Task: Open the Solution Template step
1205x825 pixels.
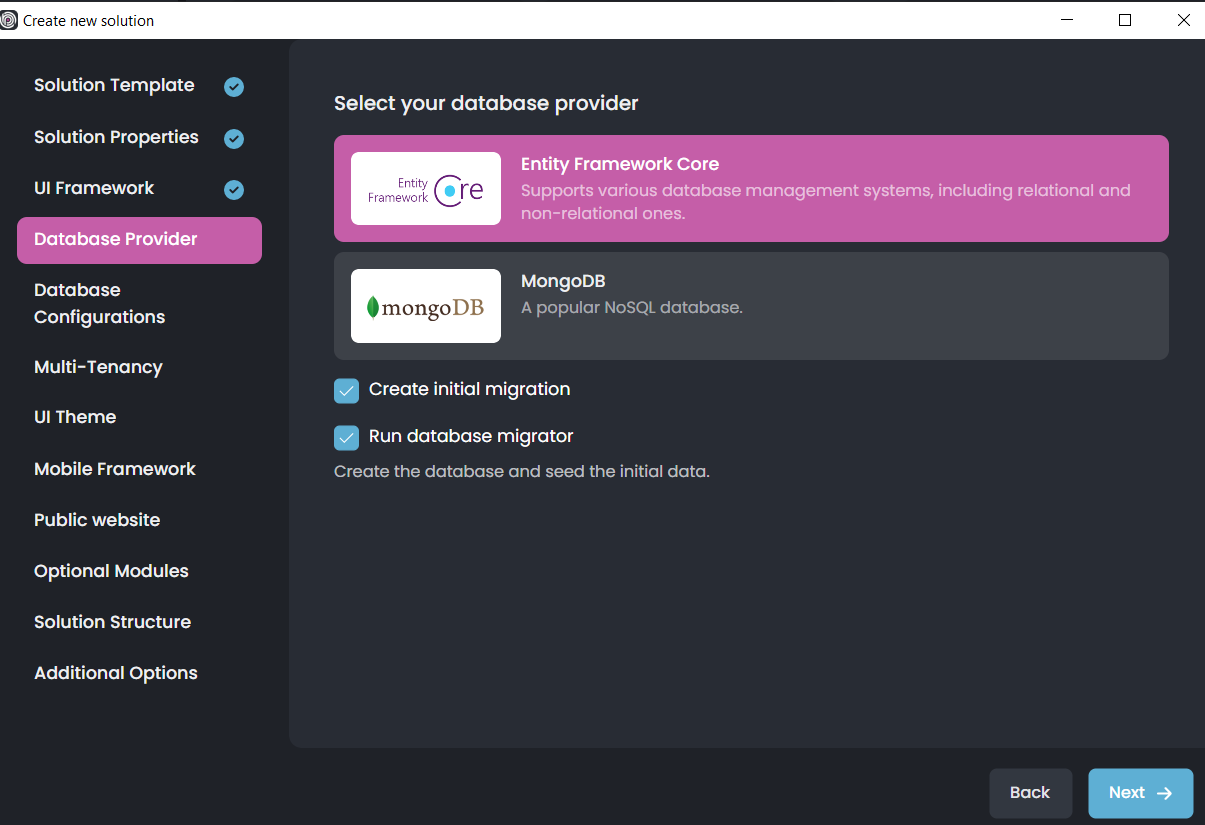Action: coord(114,86)
